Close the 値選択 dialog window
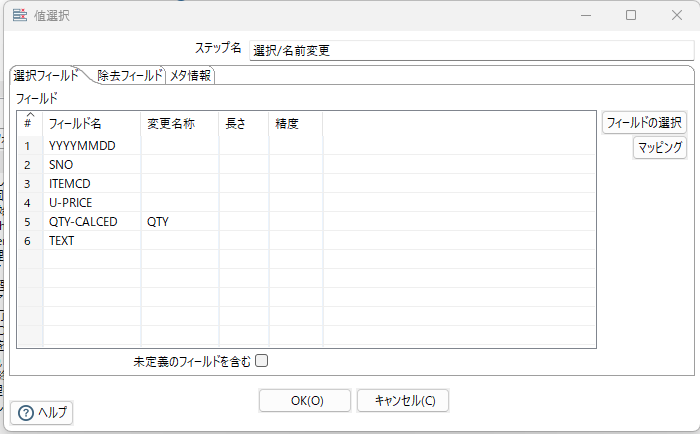700x434 pixels. pos(677,15)
